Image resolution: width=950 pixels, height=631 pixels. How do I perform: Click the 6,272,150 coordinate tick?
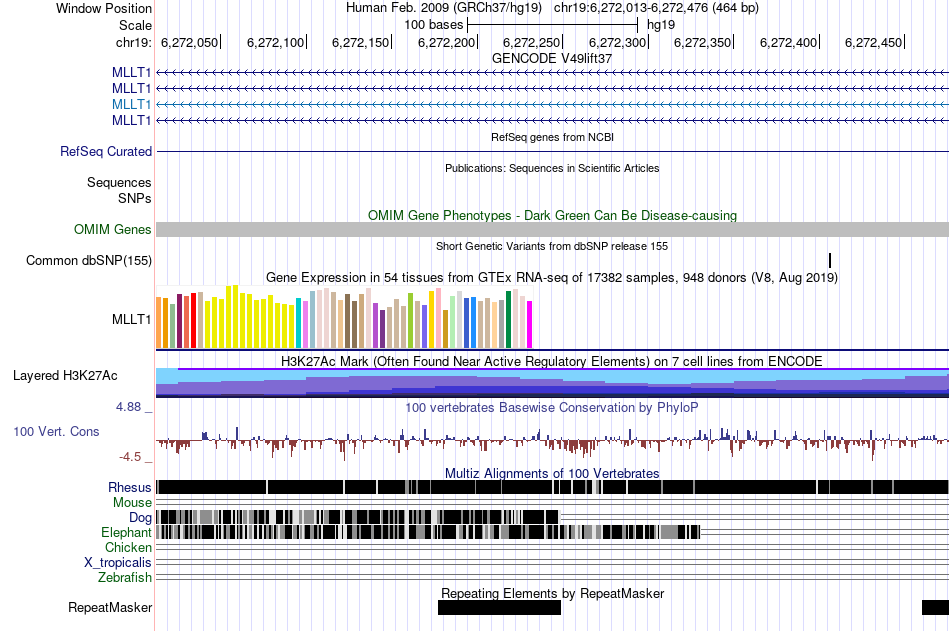361,42
